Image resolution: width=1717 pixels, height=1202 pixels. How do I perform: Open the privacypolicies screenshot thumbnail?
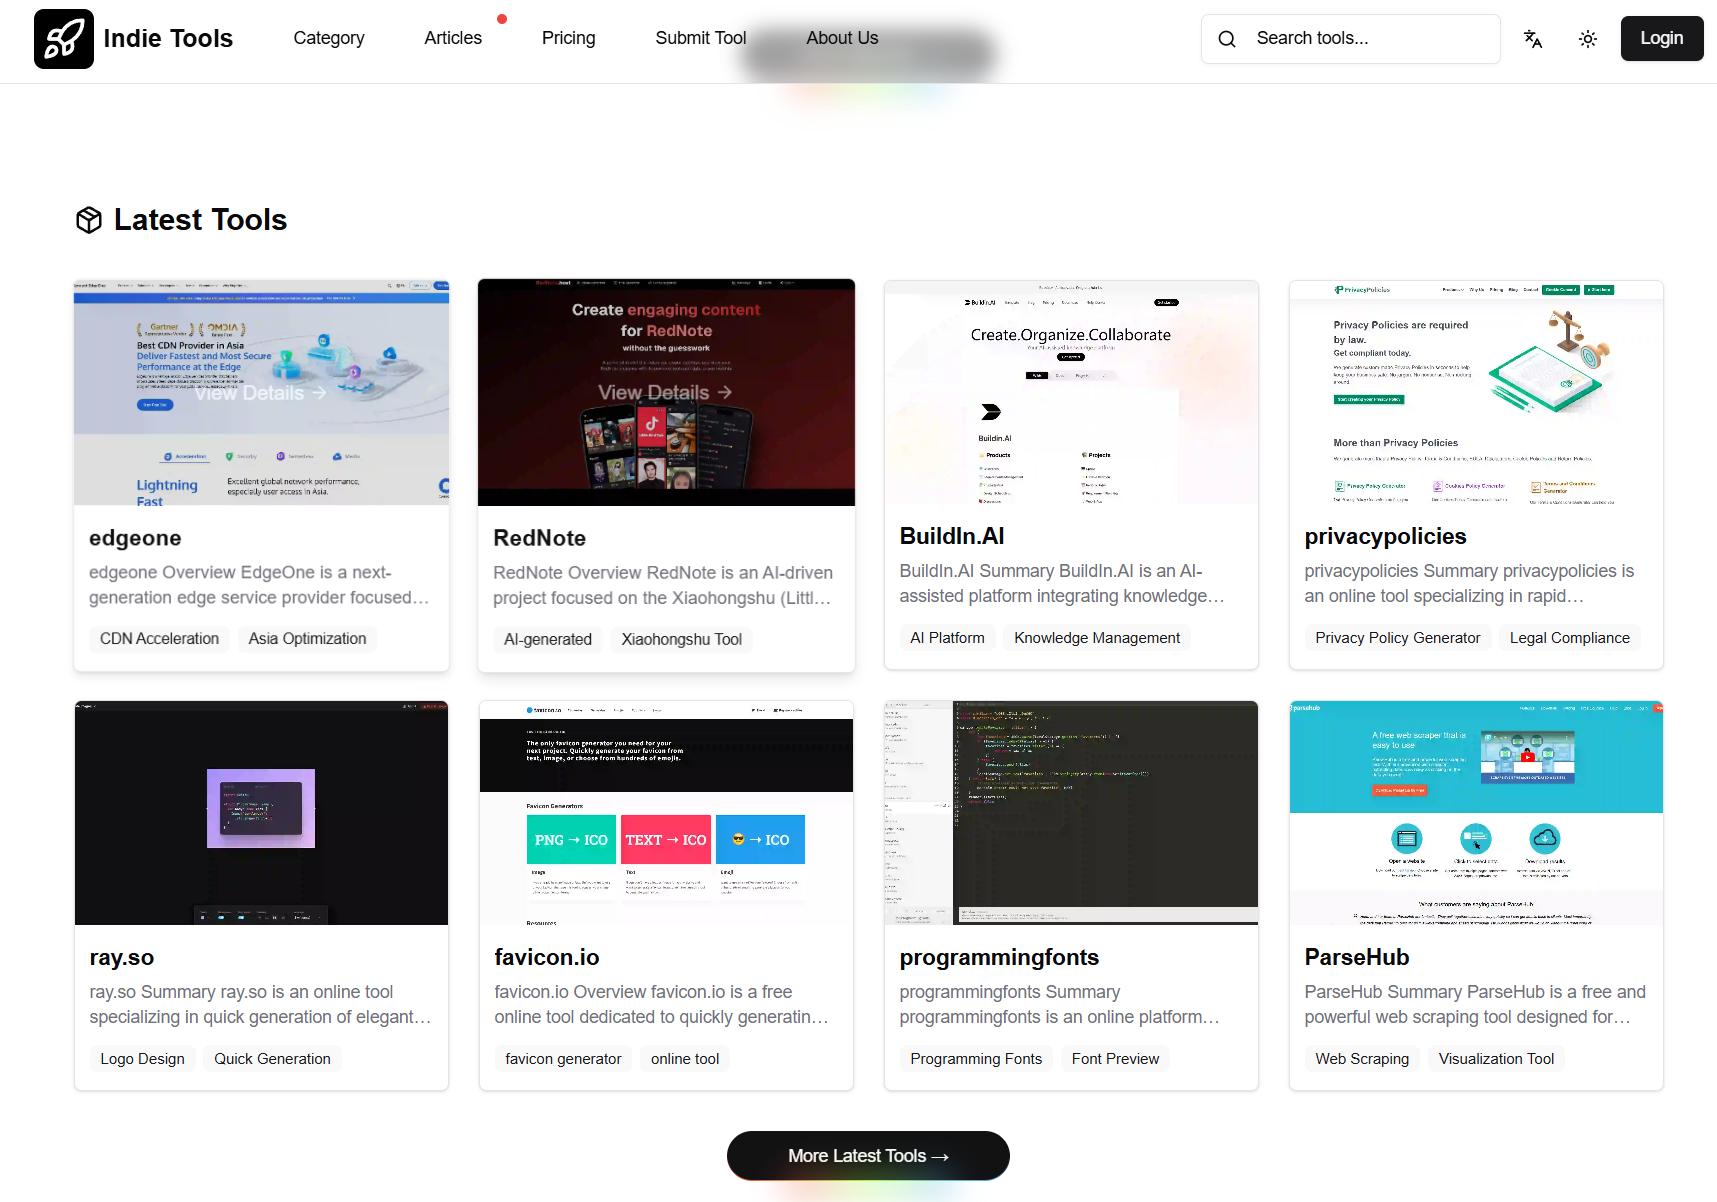(1476, 392)
